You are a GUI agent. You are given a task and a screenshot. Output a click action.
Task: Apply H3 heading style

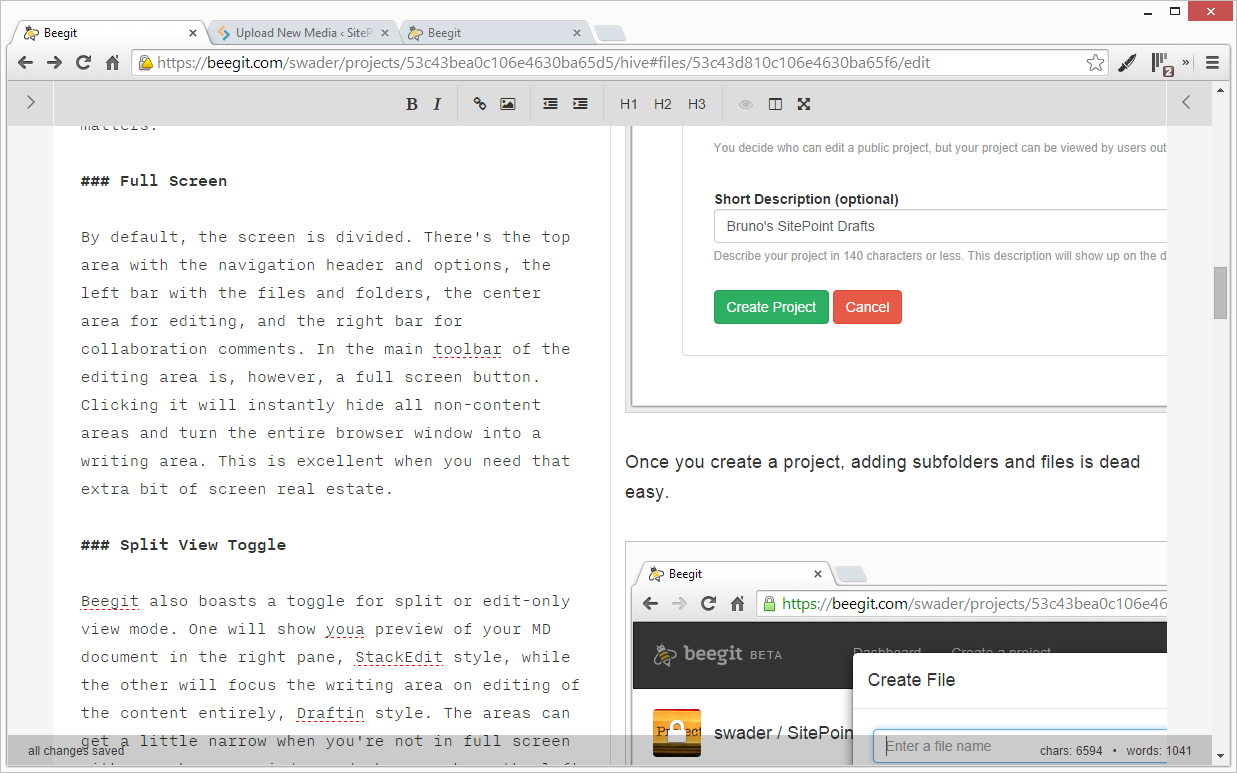(x=697, y=104)
